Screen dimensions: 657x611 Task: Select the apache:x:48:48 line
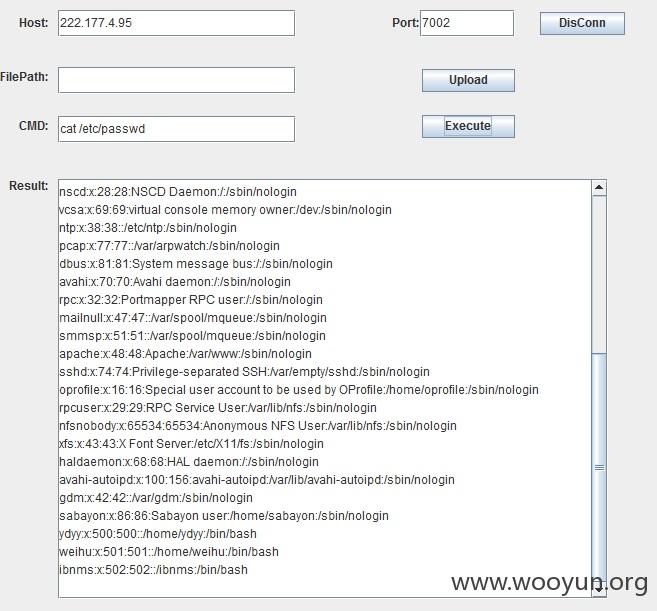click(x=186, y=354)
